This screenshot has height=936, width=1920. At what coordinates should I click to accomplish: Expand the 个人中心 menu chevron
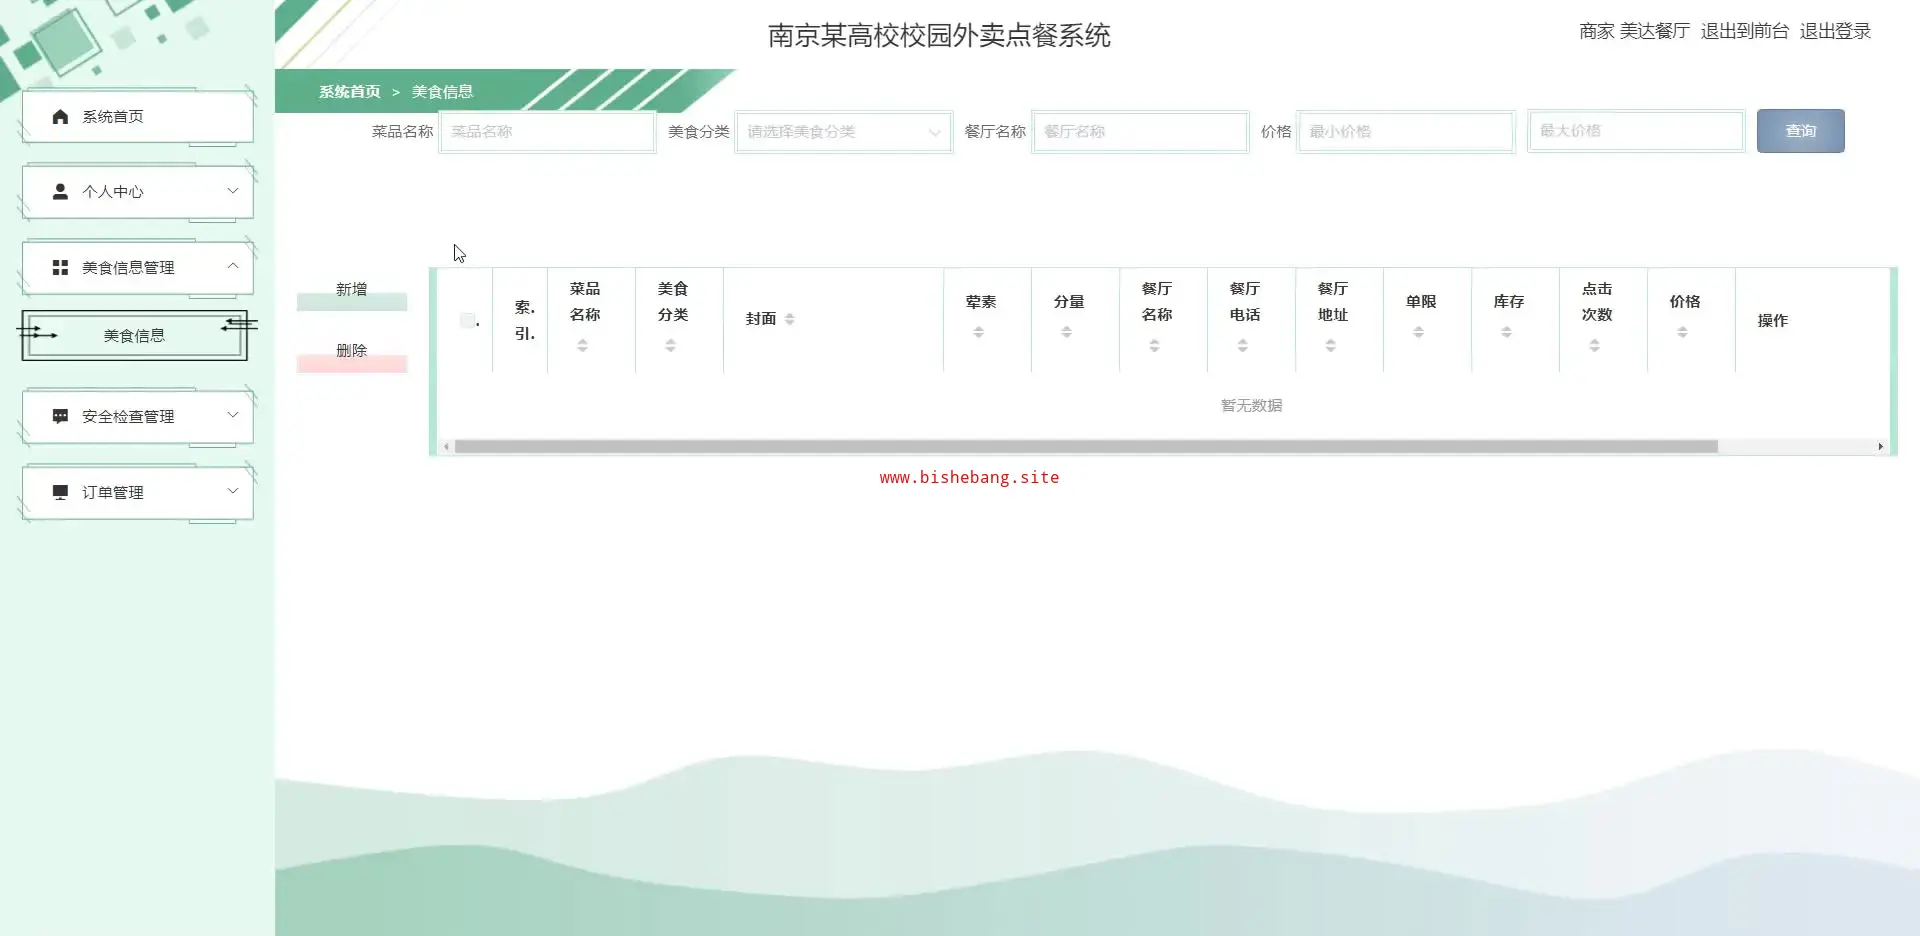tap(232, 191)
